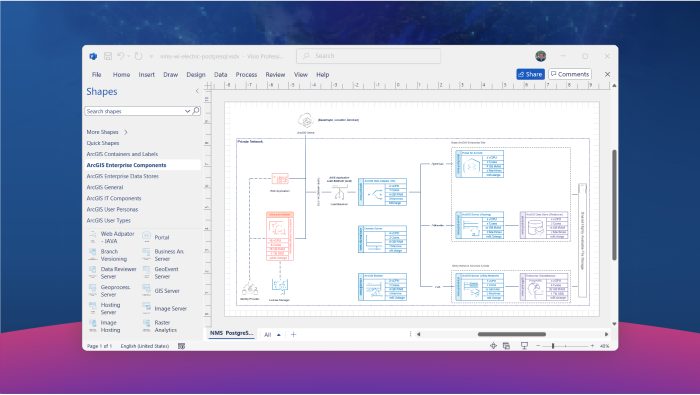Screen dimensions: 700x395
Task: Collapse the Shapes pane with chevron
Action: 197,91
